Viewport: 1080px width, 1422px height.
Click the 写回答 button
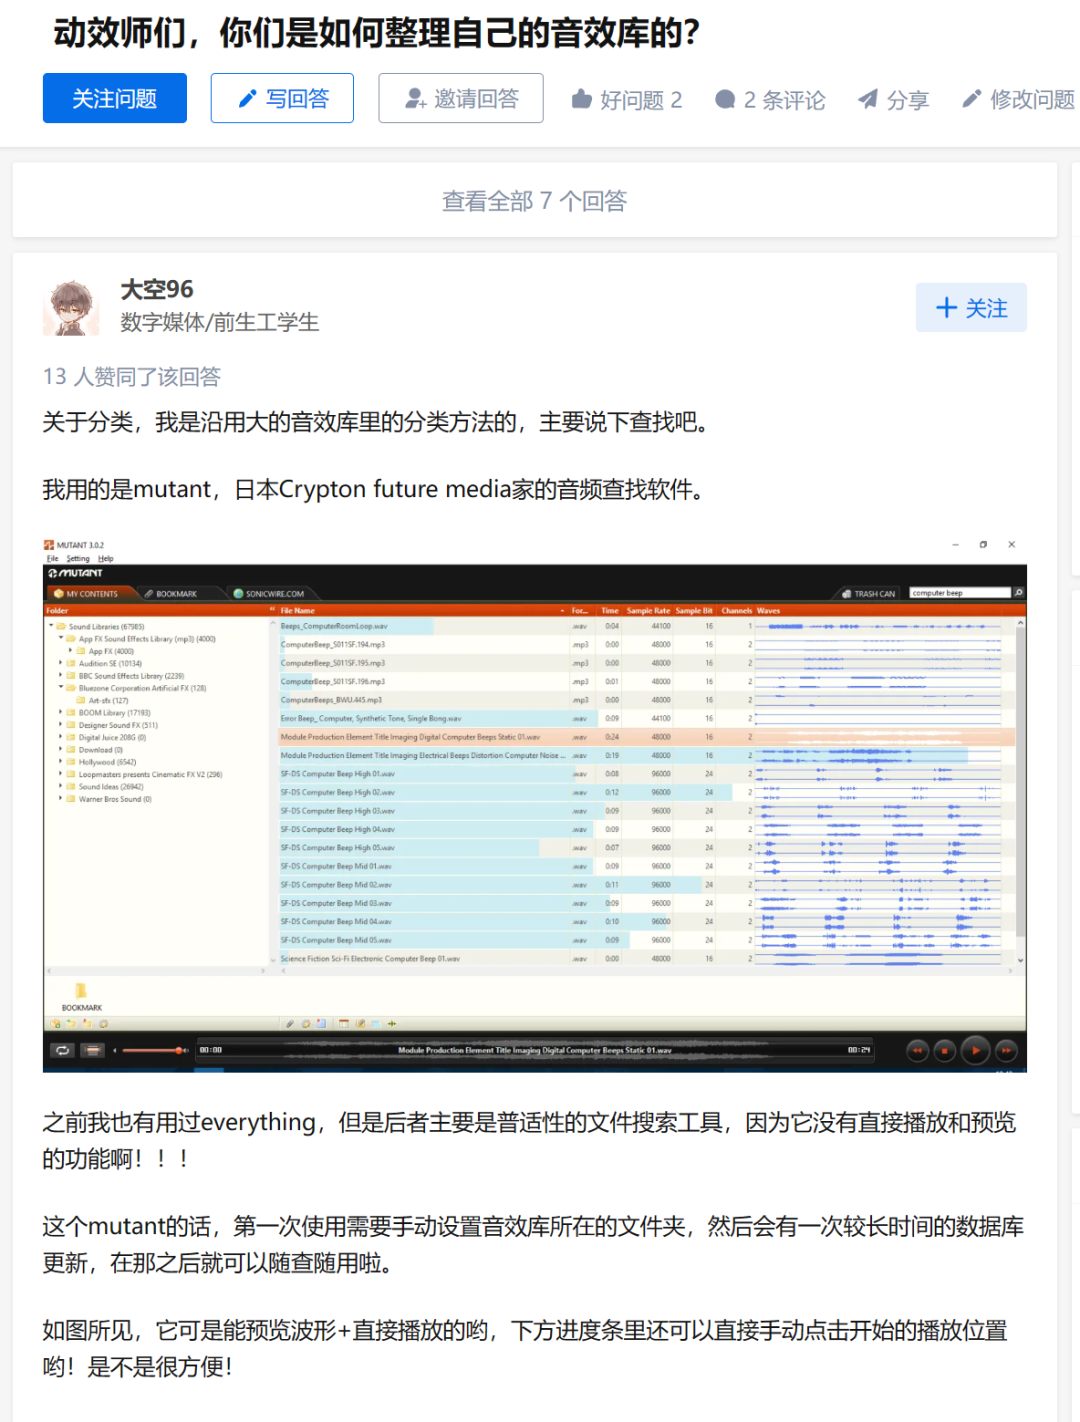[282, 98]
